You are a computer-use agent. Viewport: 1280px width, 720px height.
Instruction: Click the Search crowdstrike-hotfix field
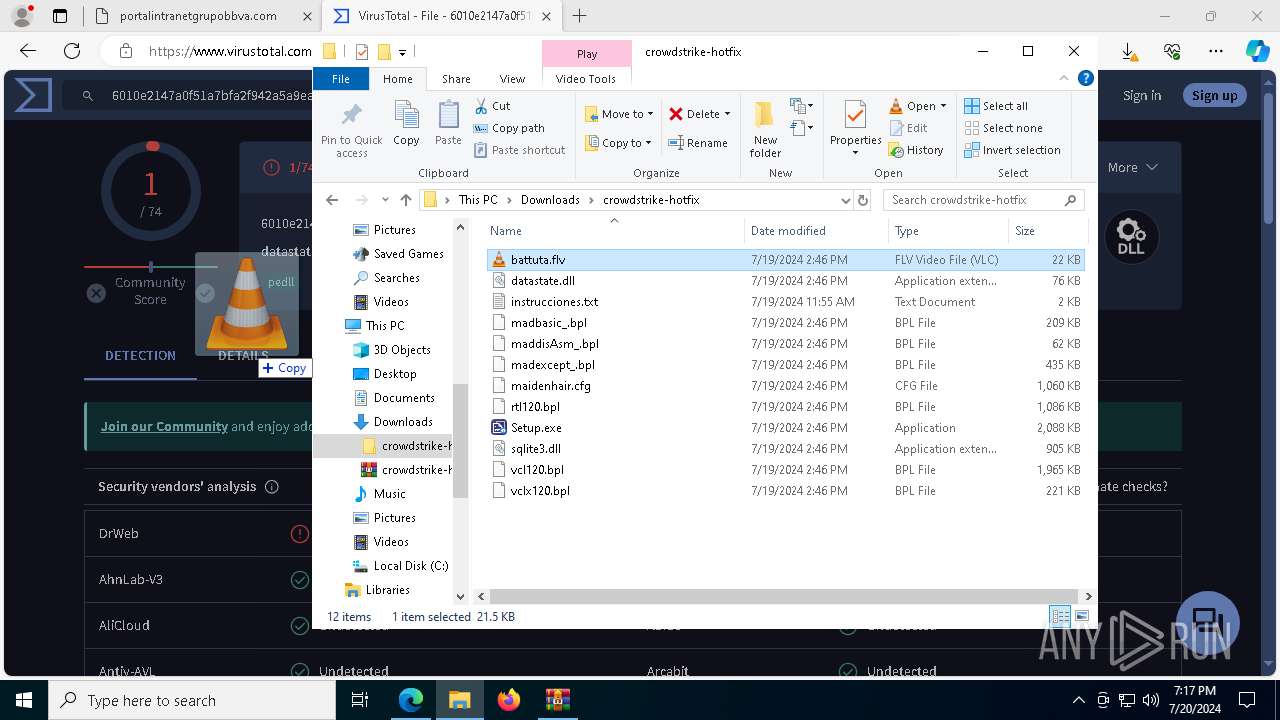click(x=983, y=200)
